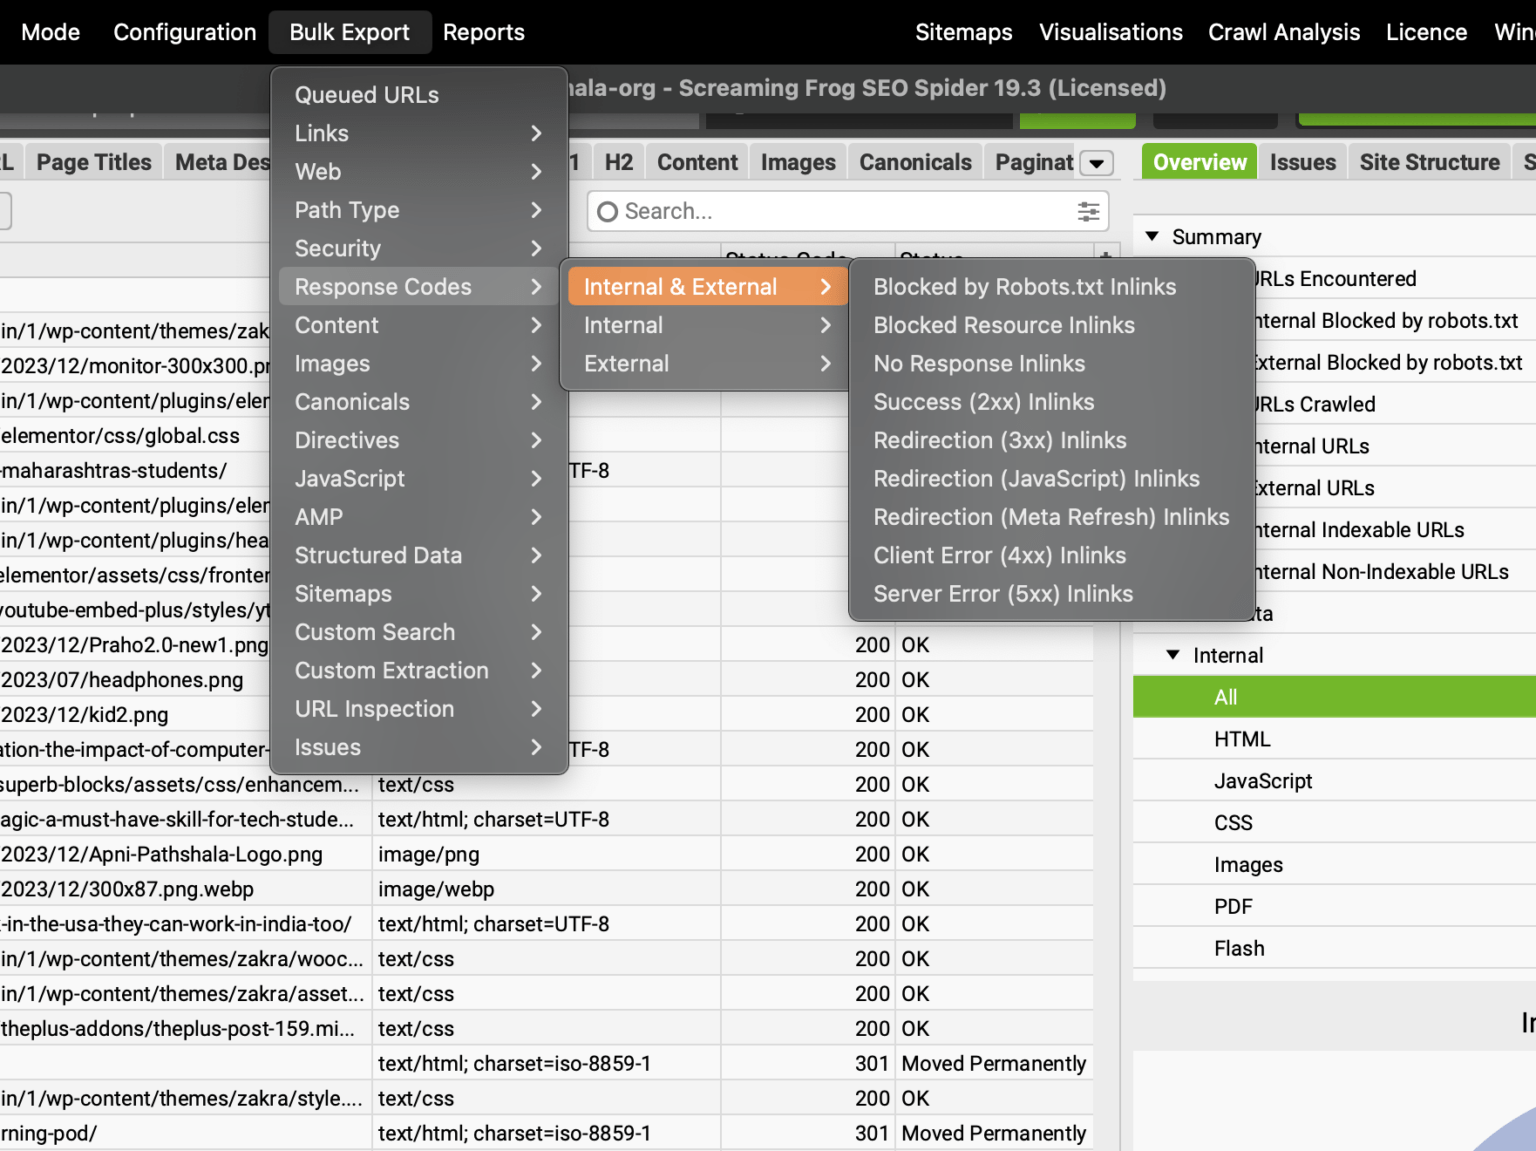The image size is (1536, 1151).
Task: Open the Licence menu
Action: 1426,32
